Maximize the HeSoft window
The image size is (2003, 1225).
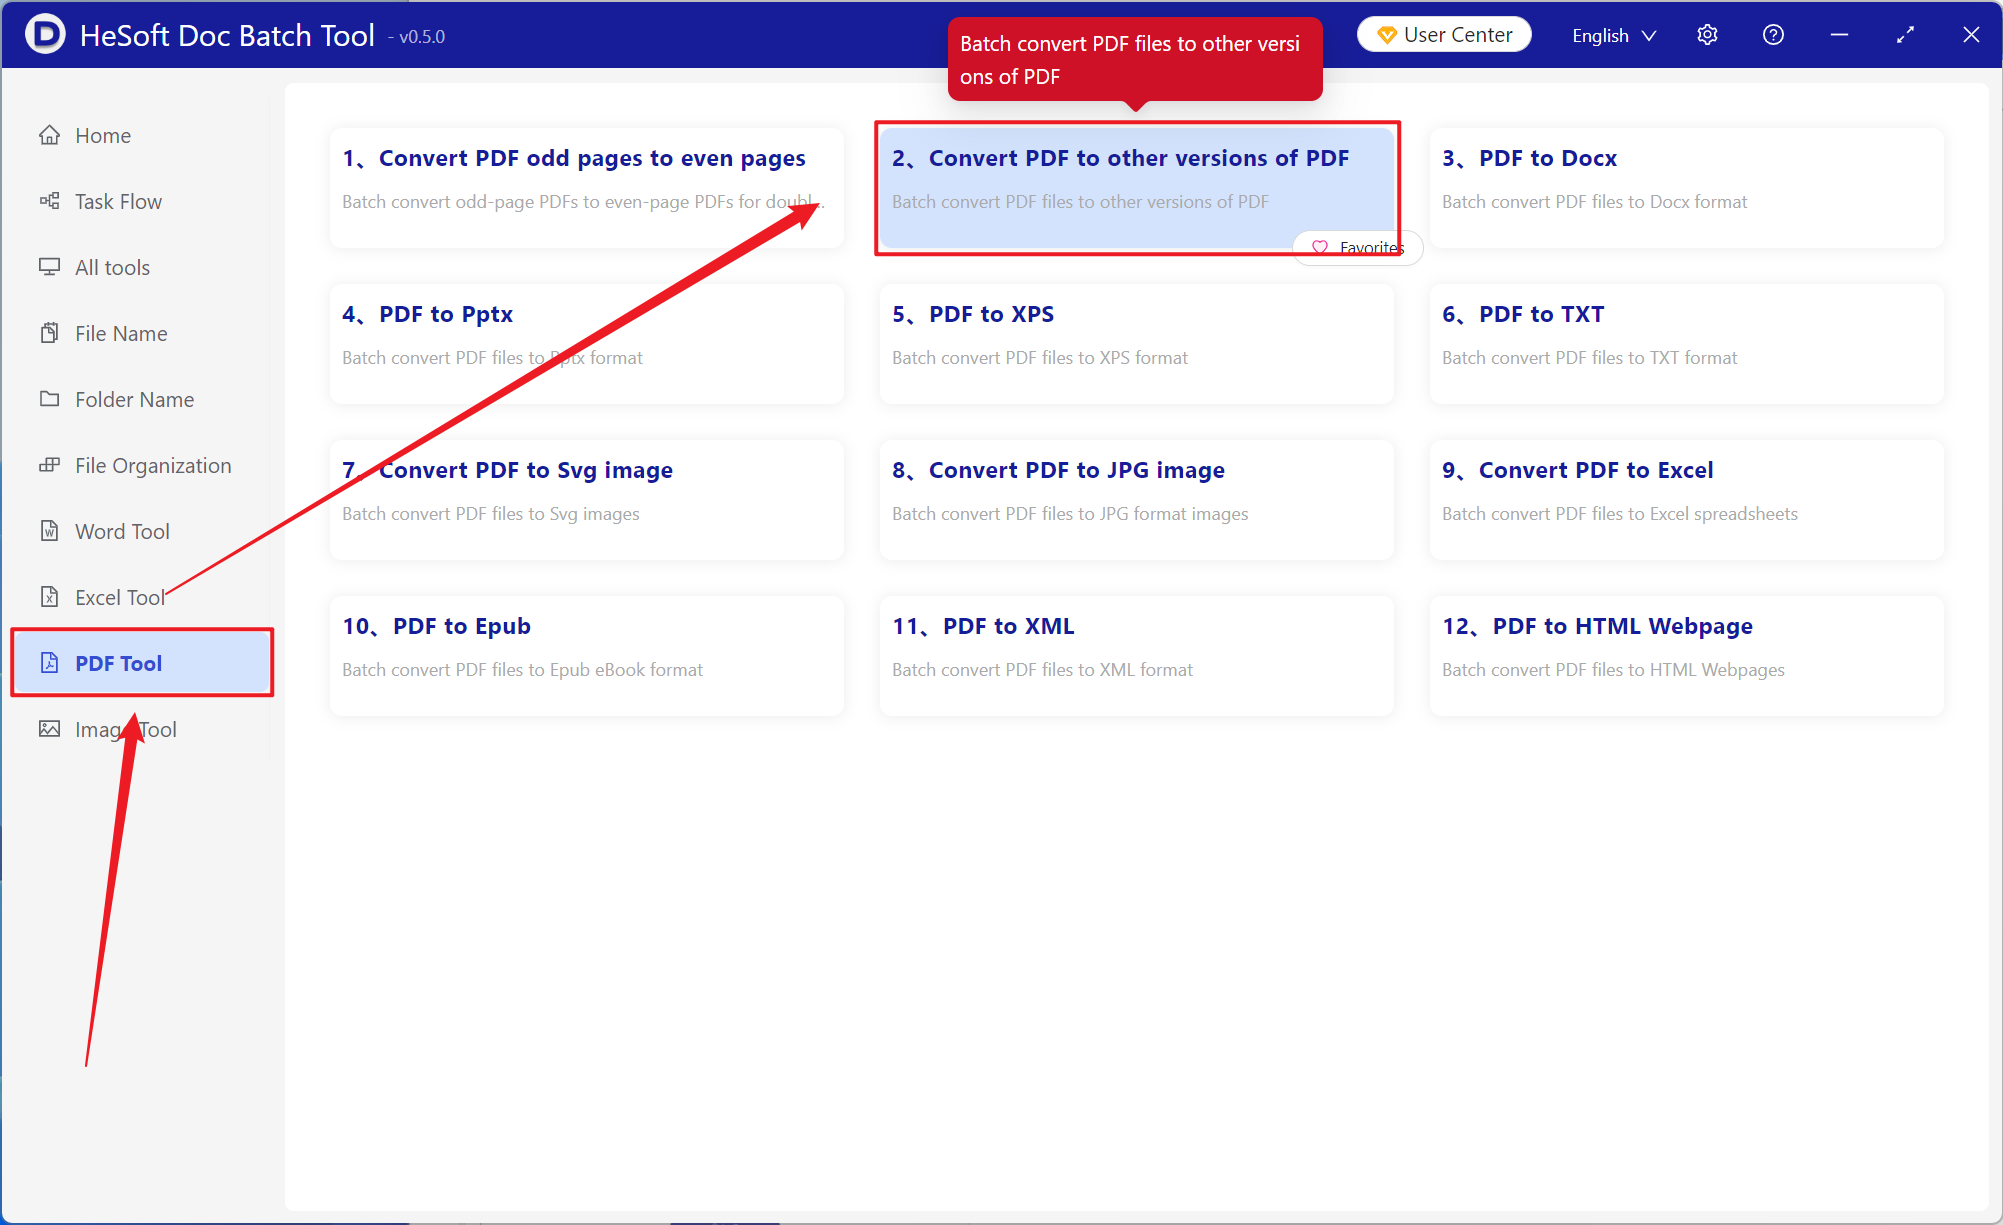tap(1905, 35)
